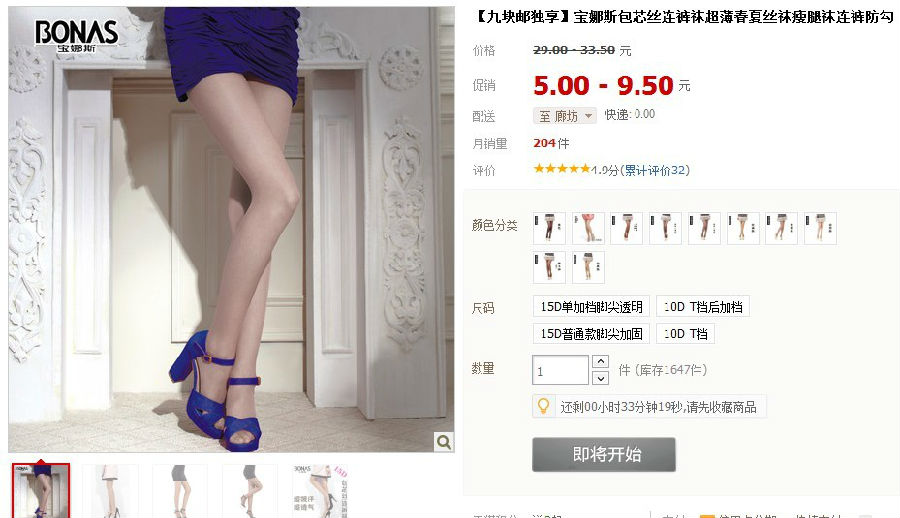900x518 pixels.
Task: View the fifth thumbnail with BONAS packaging
Action: [x=320, y=492]
